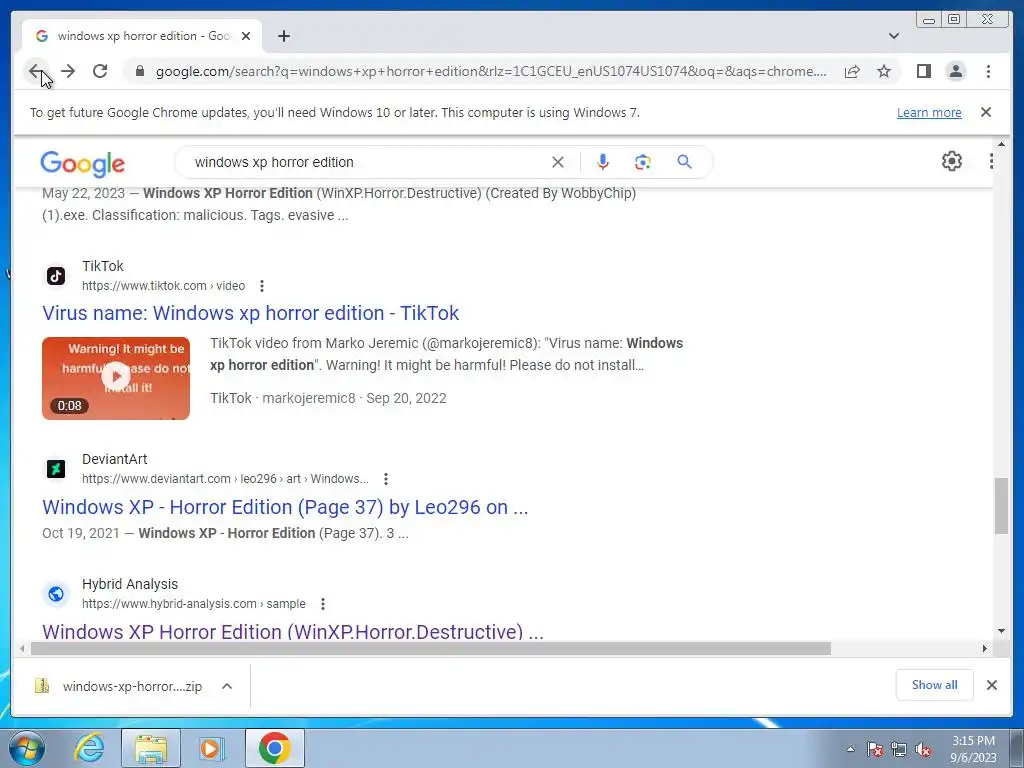Screen dimensions: 1024x768
Task: Click Show all downloads
Action: pyautogui.click(x=935, y=685)
